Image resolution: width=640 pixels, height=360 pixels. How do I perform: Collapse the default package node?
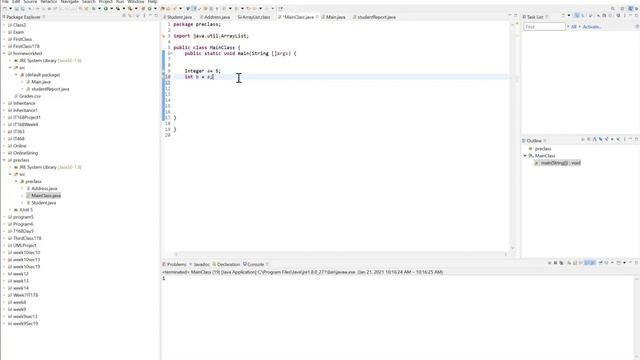click(x=16, y=75)
